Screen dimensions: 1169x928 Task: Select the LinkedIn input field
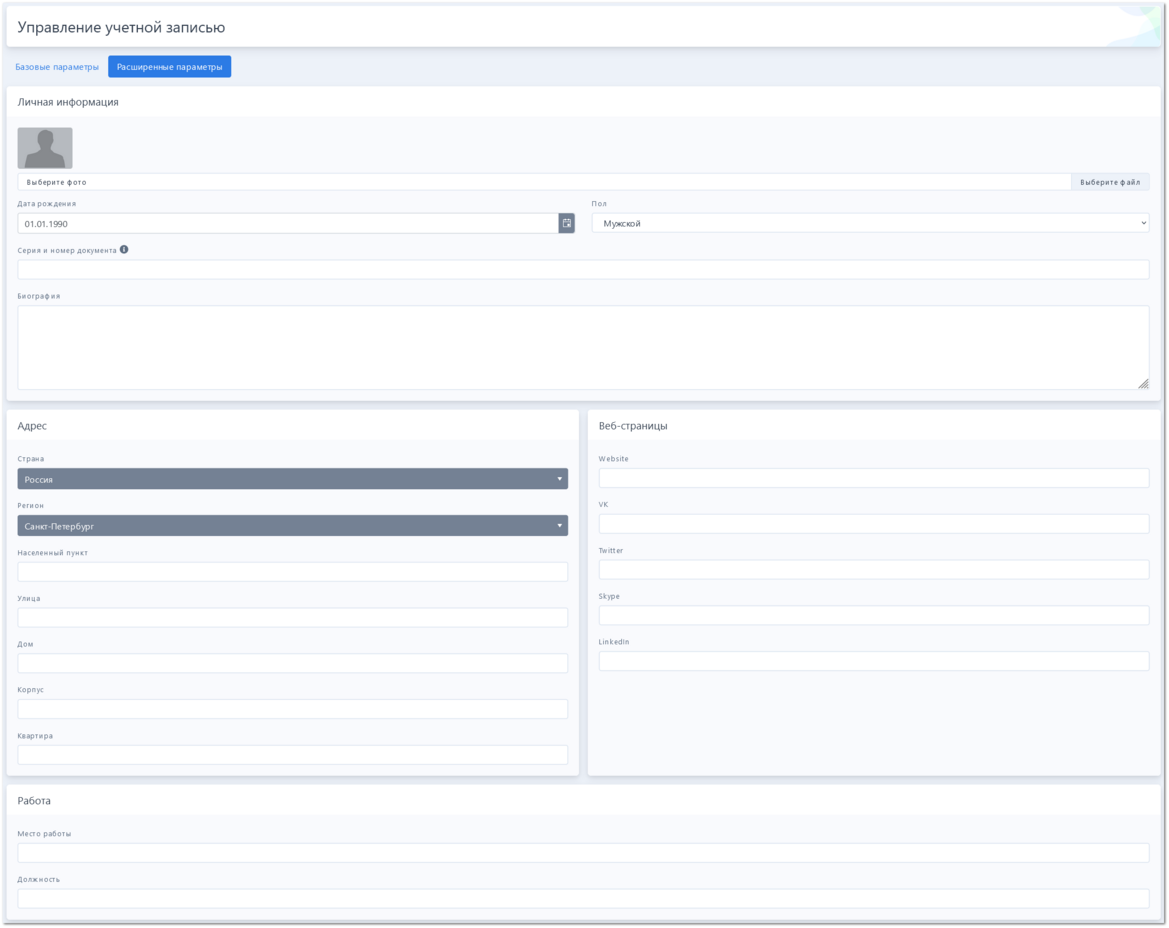(x=873, y=661)
